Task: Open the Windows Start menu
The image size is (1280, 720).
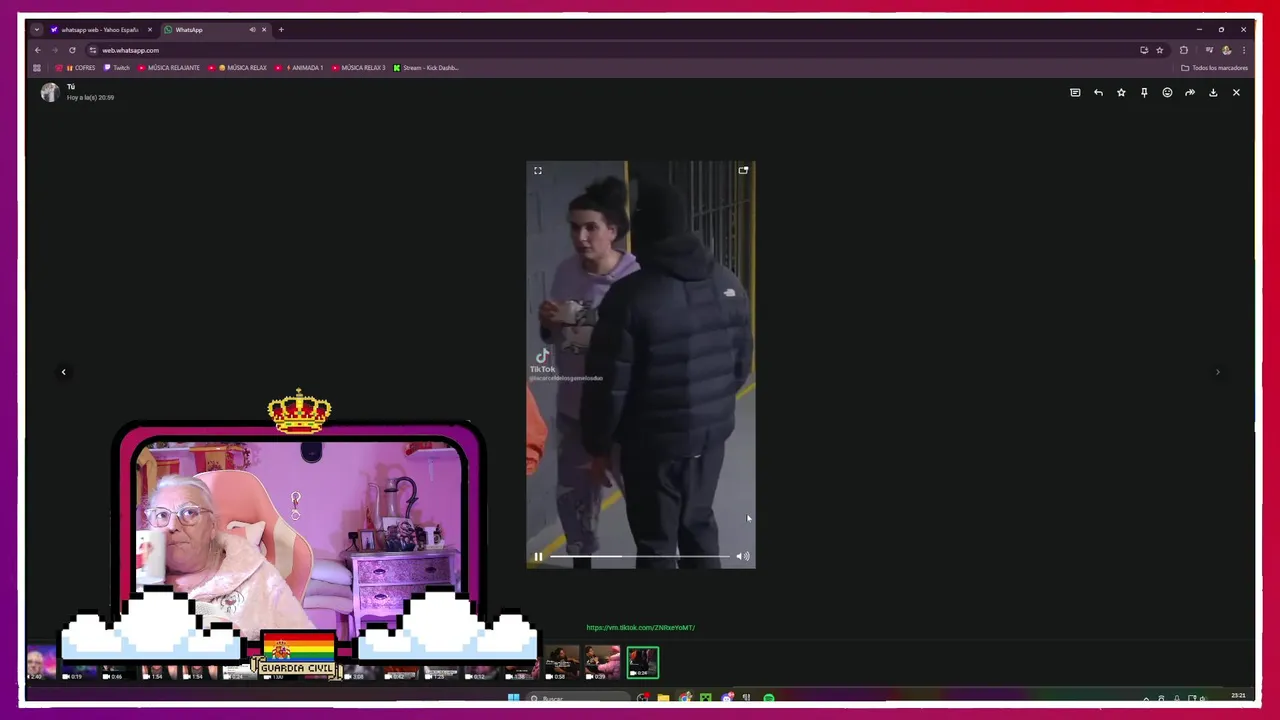Action: coord(514,698)
